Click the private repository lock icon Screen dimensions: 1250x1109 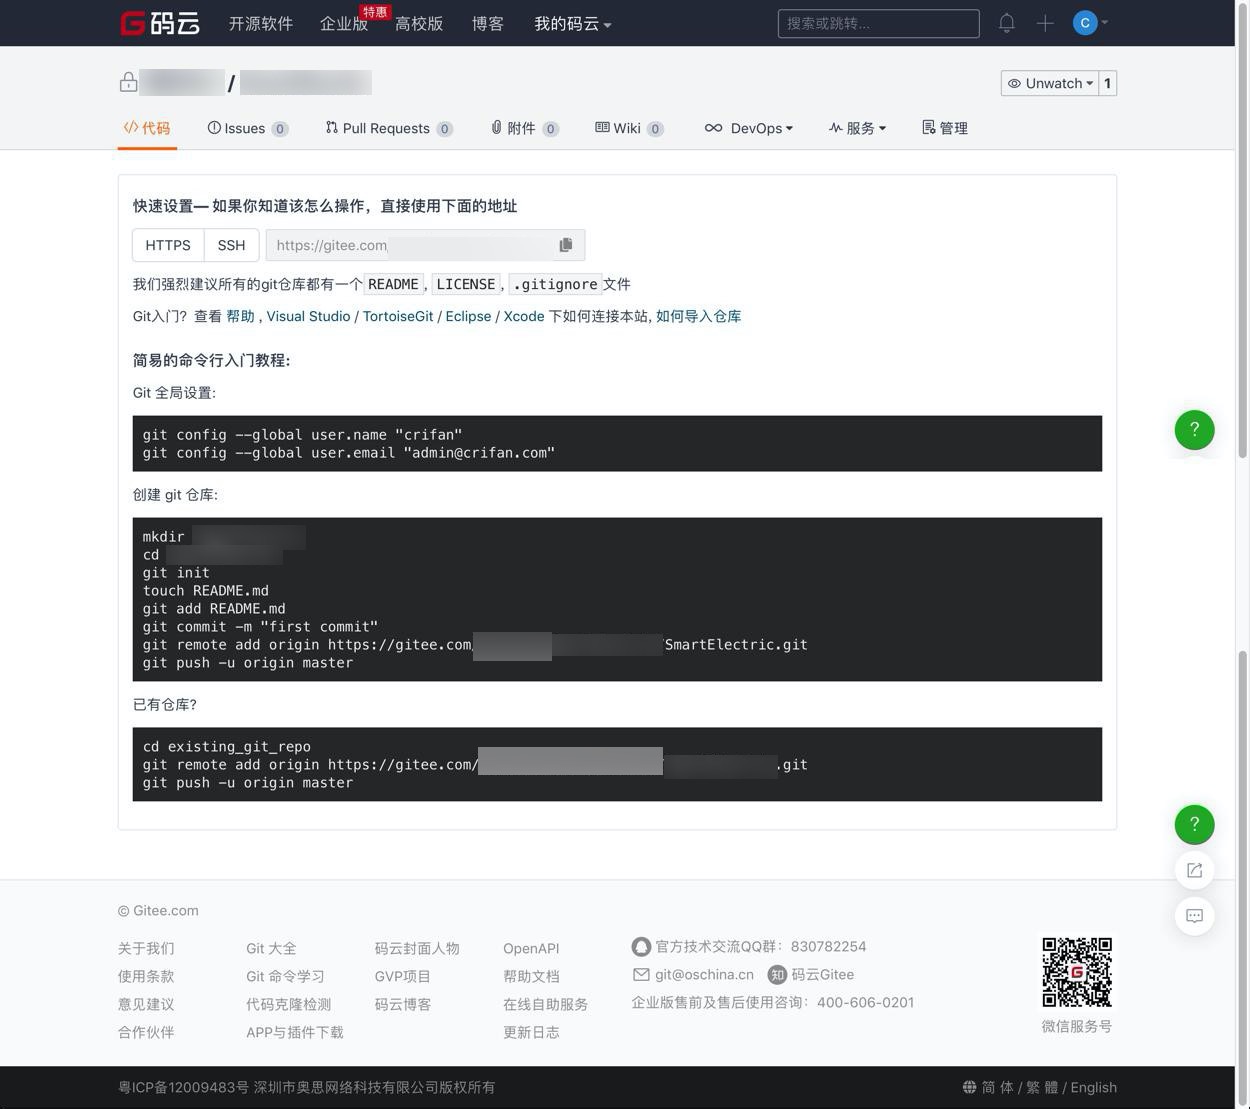(x=128, y=82)
